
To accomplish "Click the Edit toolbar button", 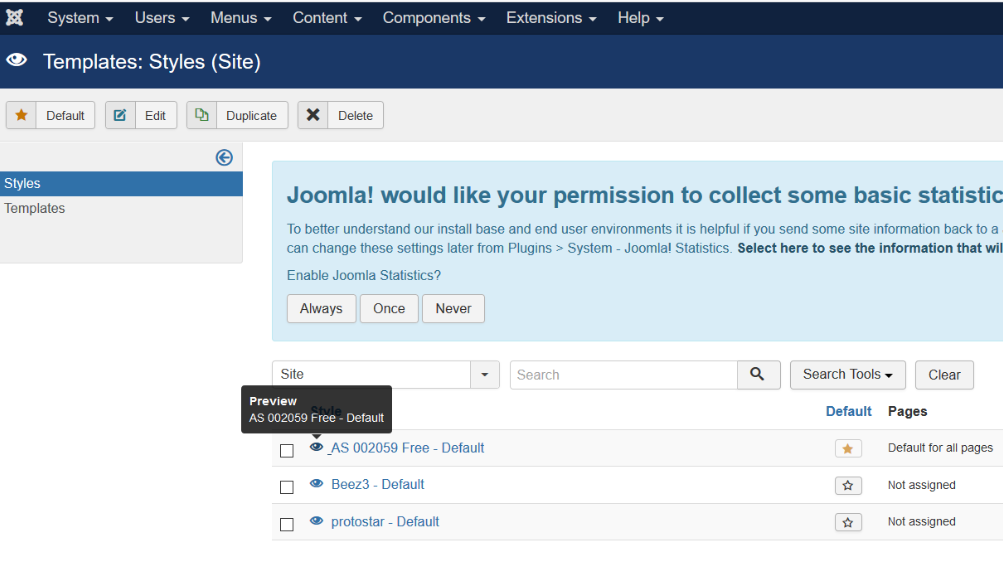I will point(141,115).
